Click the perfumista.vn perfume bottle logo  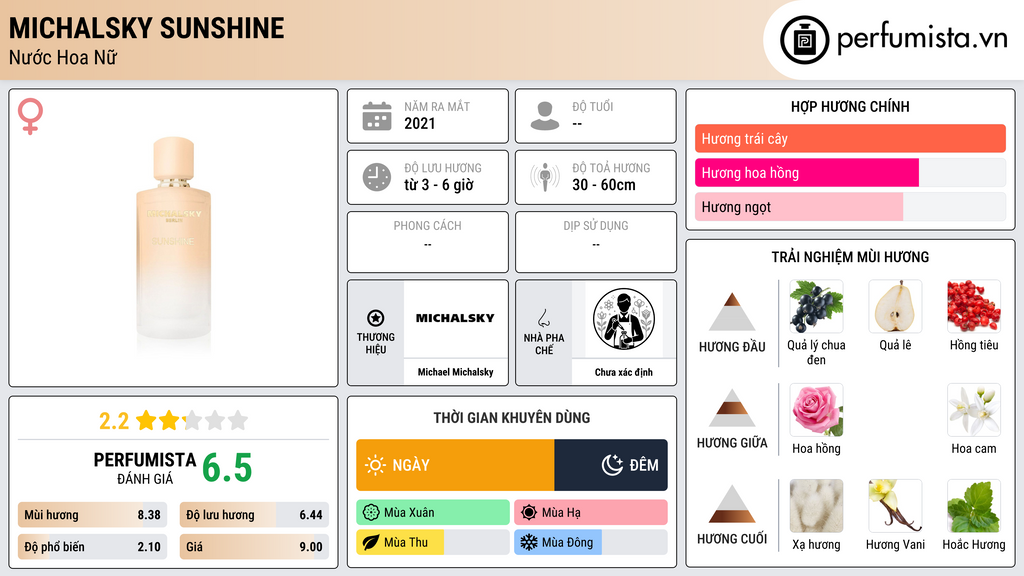(x=804, y=40)
